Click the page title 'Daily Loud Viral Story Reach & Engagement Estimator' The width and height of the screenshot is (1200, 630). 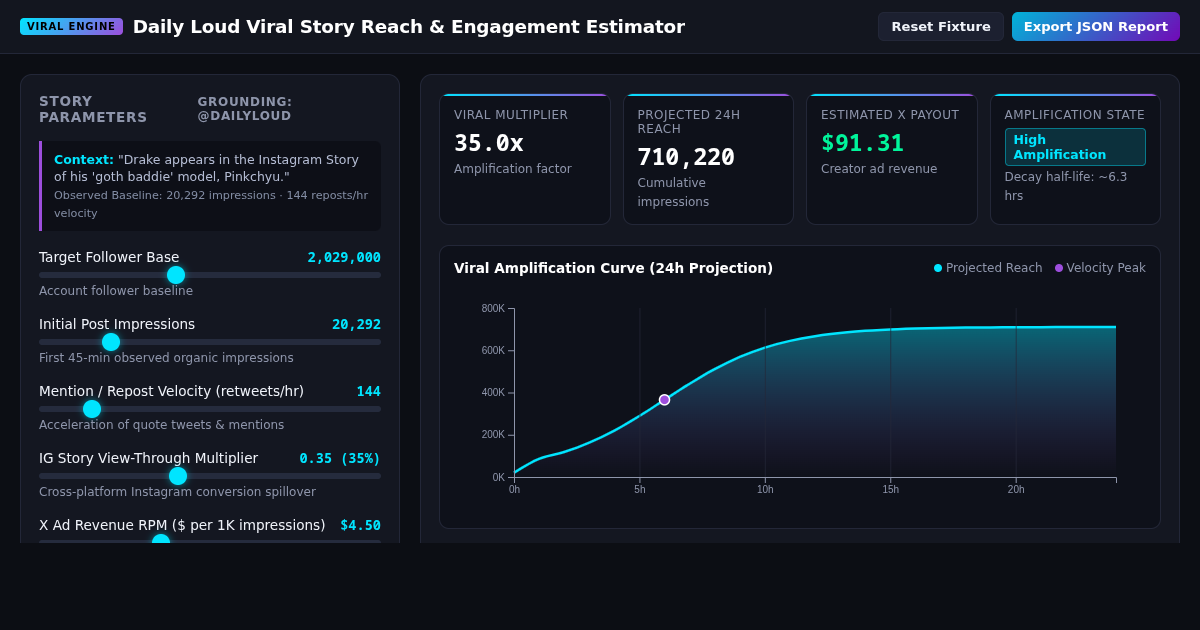pyautogui.click(x=409, y=27)
